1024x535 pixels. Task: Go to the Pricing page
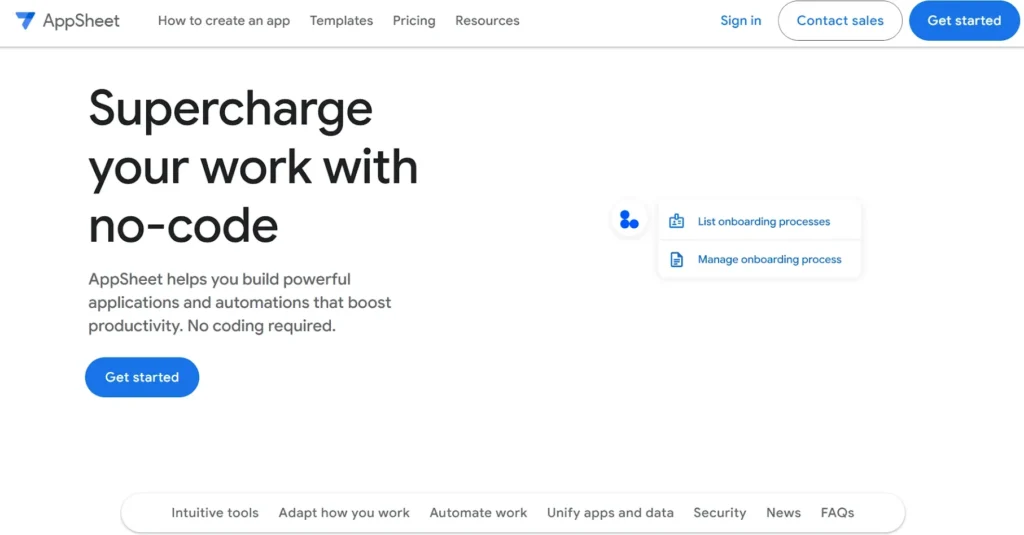tap(414, 21)
